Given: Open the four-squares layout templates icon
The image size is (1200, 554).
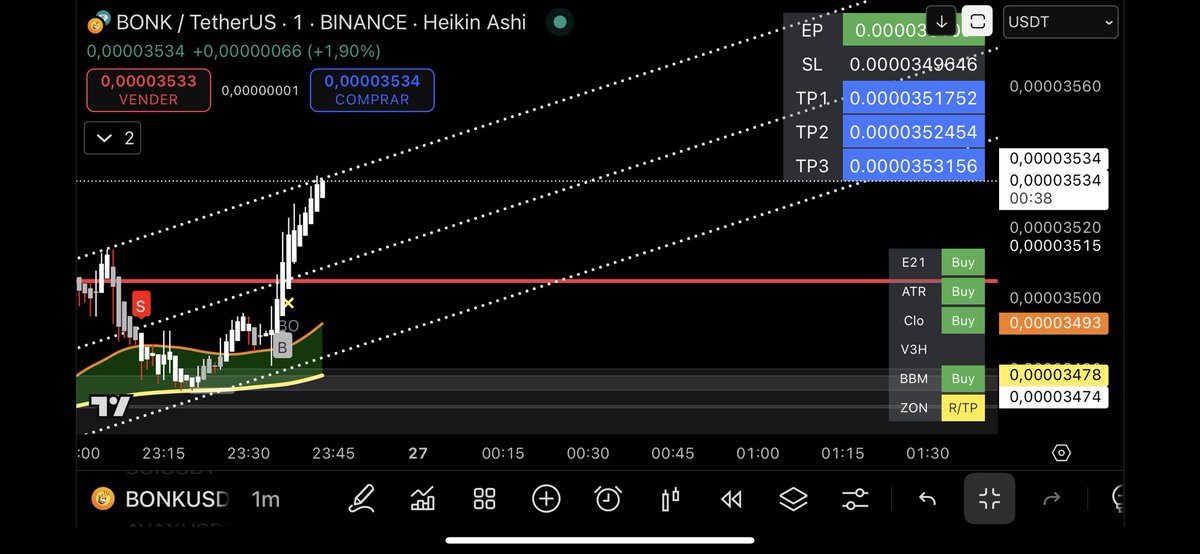Looking at the screenshot, I should 485,498.
